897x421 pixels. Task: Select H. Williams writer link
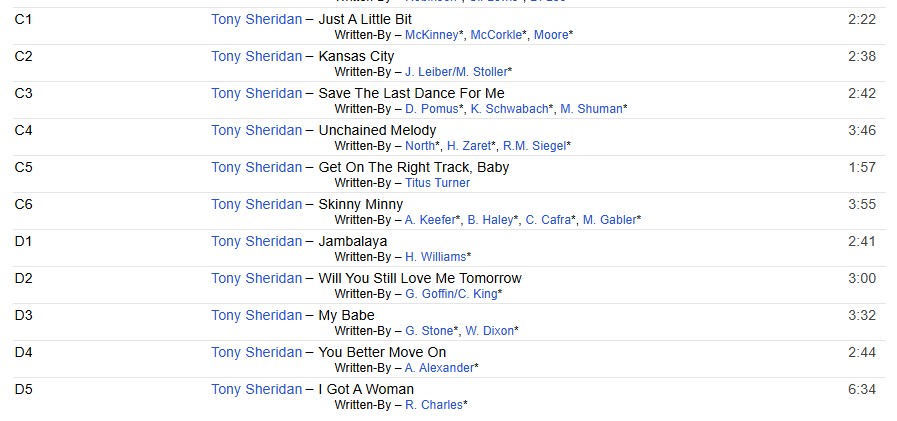pos(435,257)
